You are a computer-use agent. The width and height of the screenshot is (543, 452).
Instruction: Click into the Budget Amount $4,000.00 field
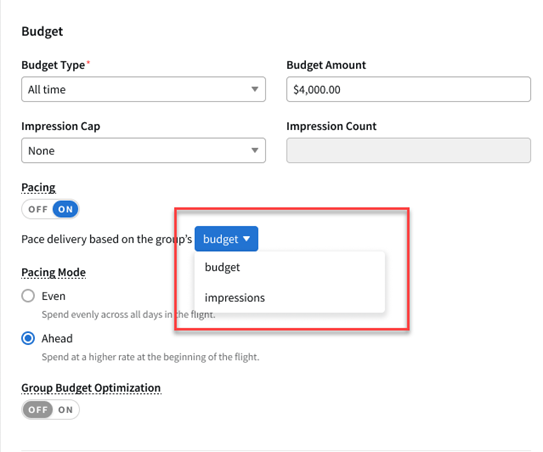pos(408,89)
